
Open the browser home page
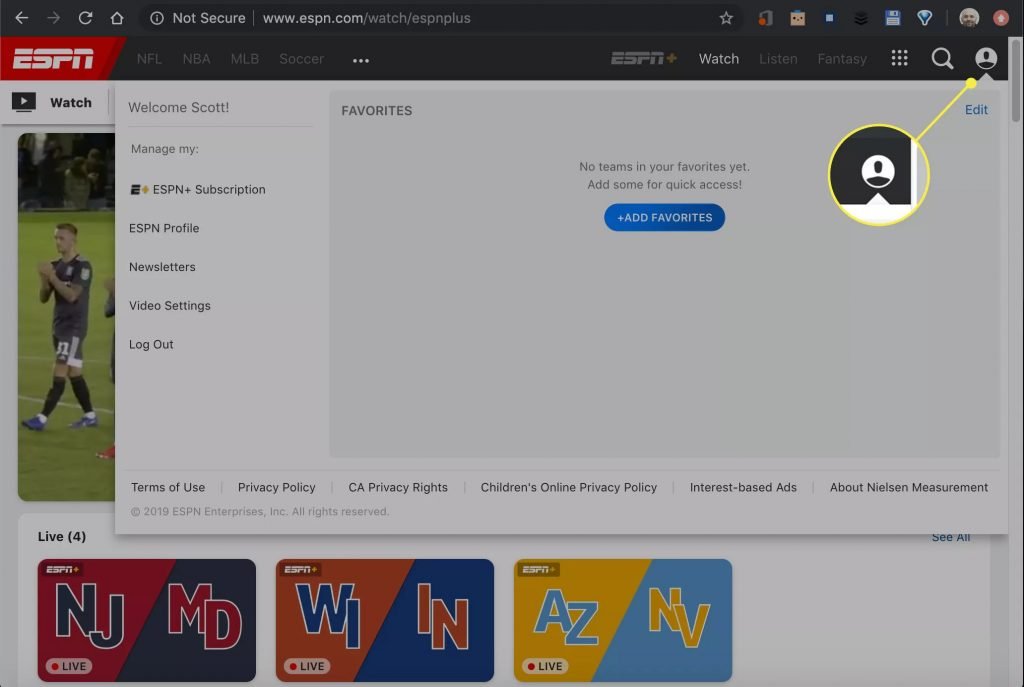[117, 18]
